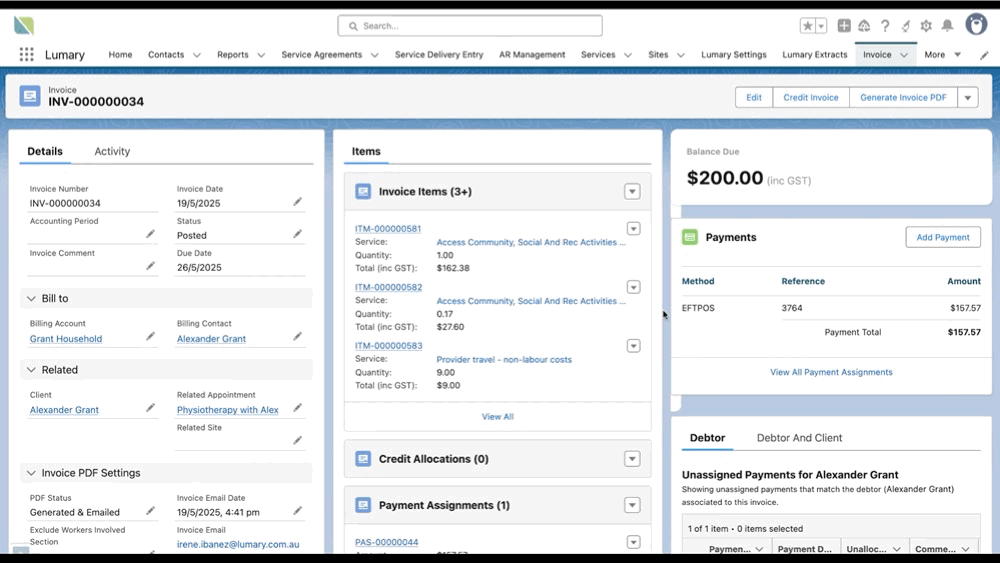The image size is (1000, 563).
Task: Click the Credit Invoice button
Action: point(810,97)
